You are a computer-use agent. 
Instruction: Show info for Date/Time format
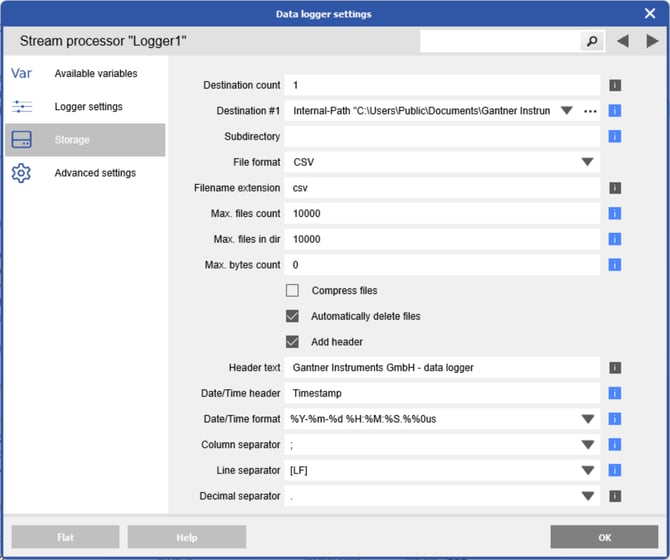point(615,419)
